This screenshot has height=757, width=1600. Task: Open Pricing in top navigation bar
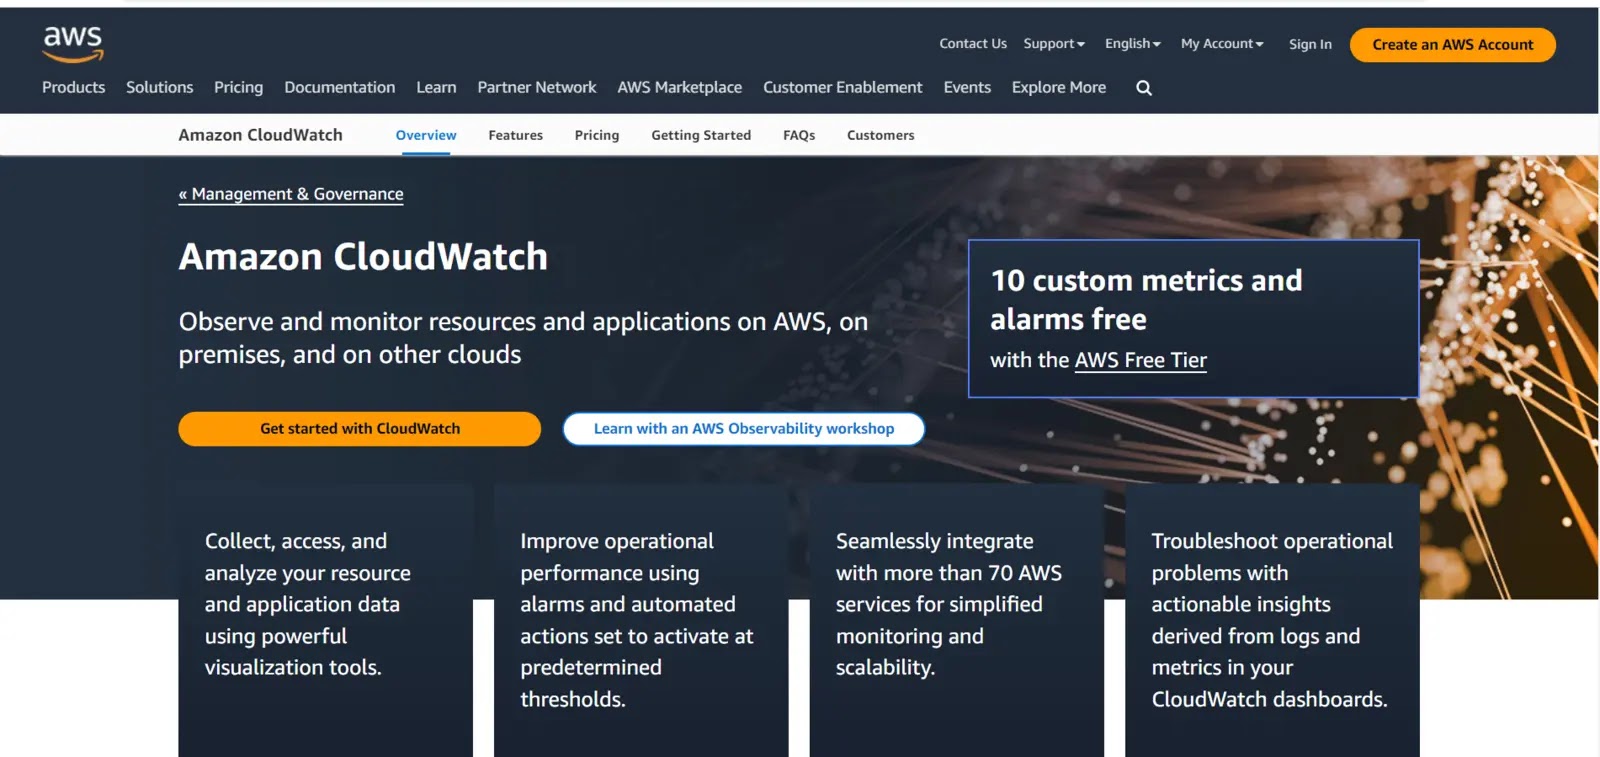(x=238, y=87)
